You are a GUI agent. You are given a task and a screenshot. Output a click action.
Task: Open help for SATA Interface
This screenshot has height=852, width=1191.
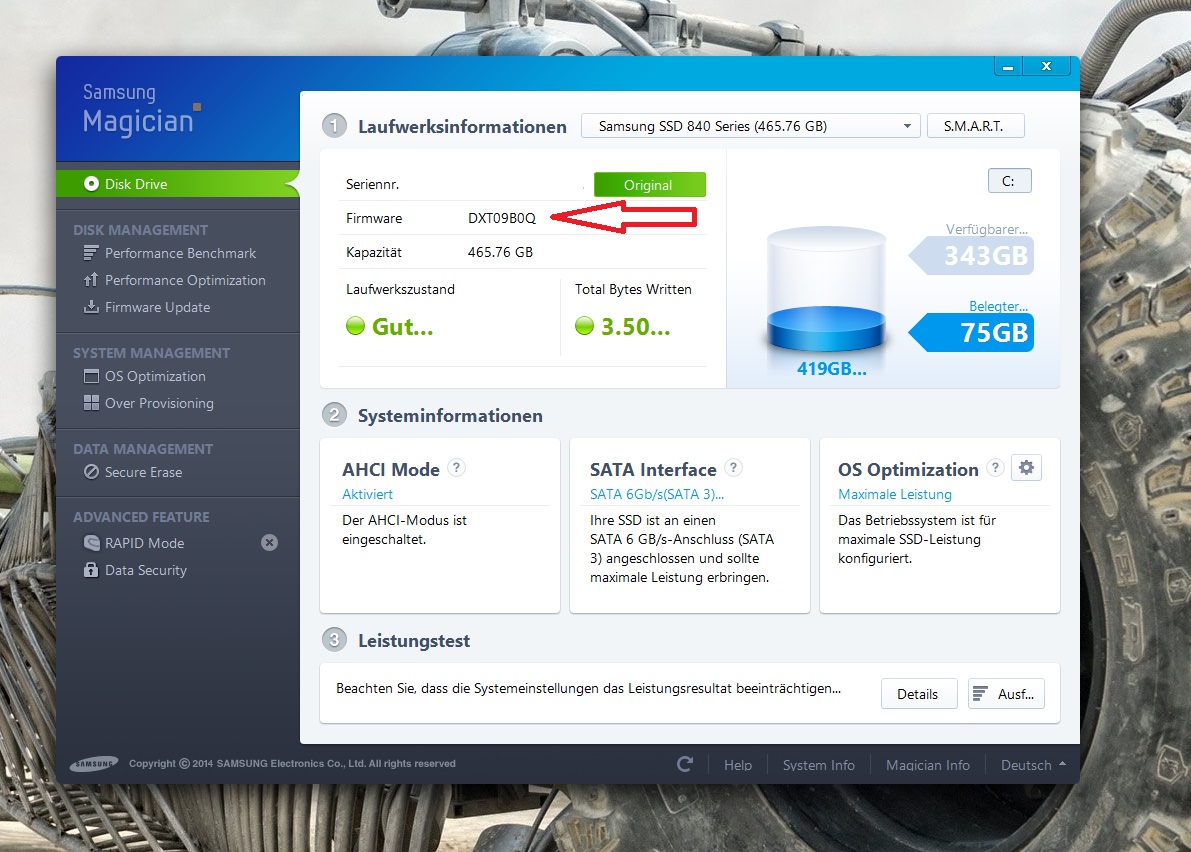pyautogui.click(x=733, y=468)
